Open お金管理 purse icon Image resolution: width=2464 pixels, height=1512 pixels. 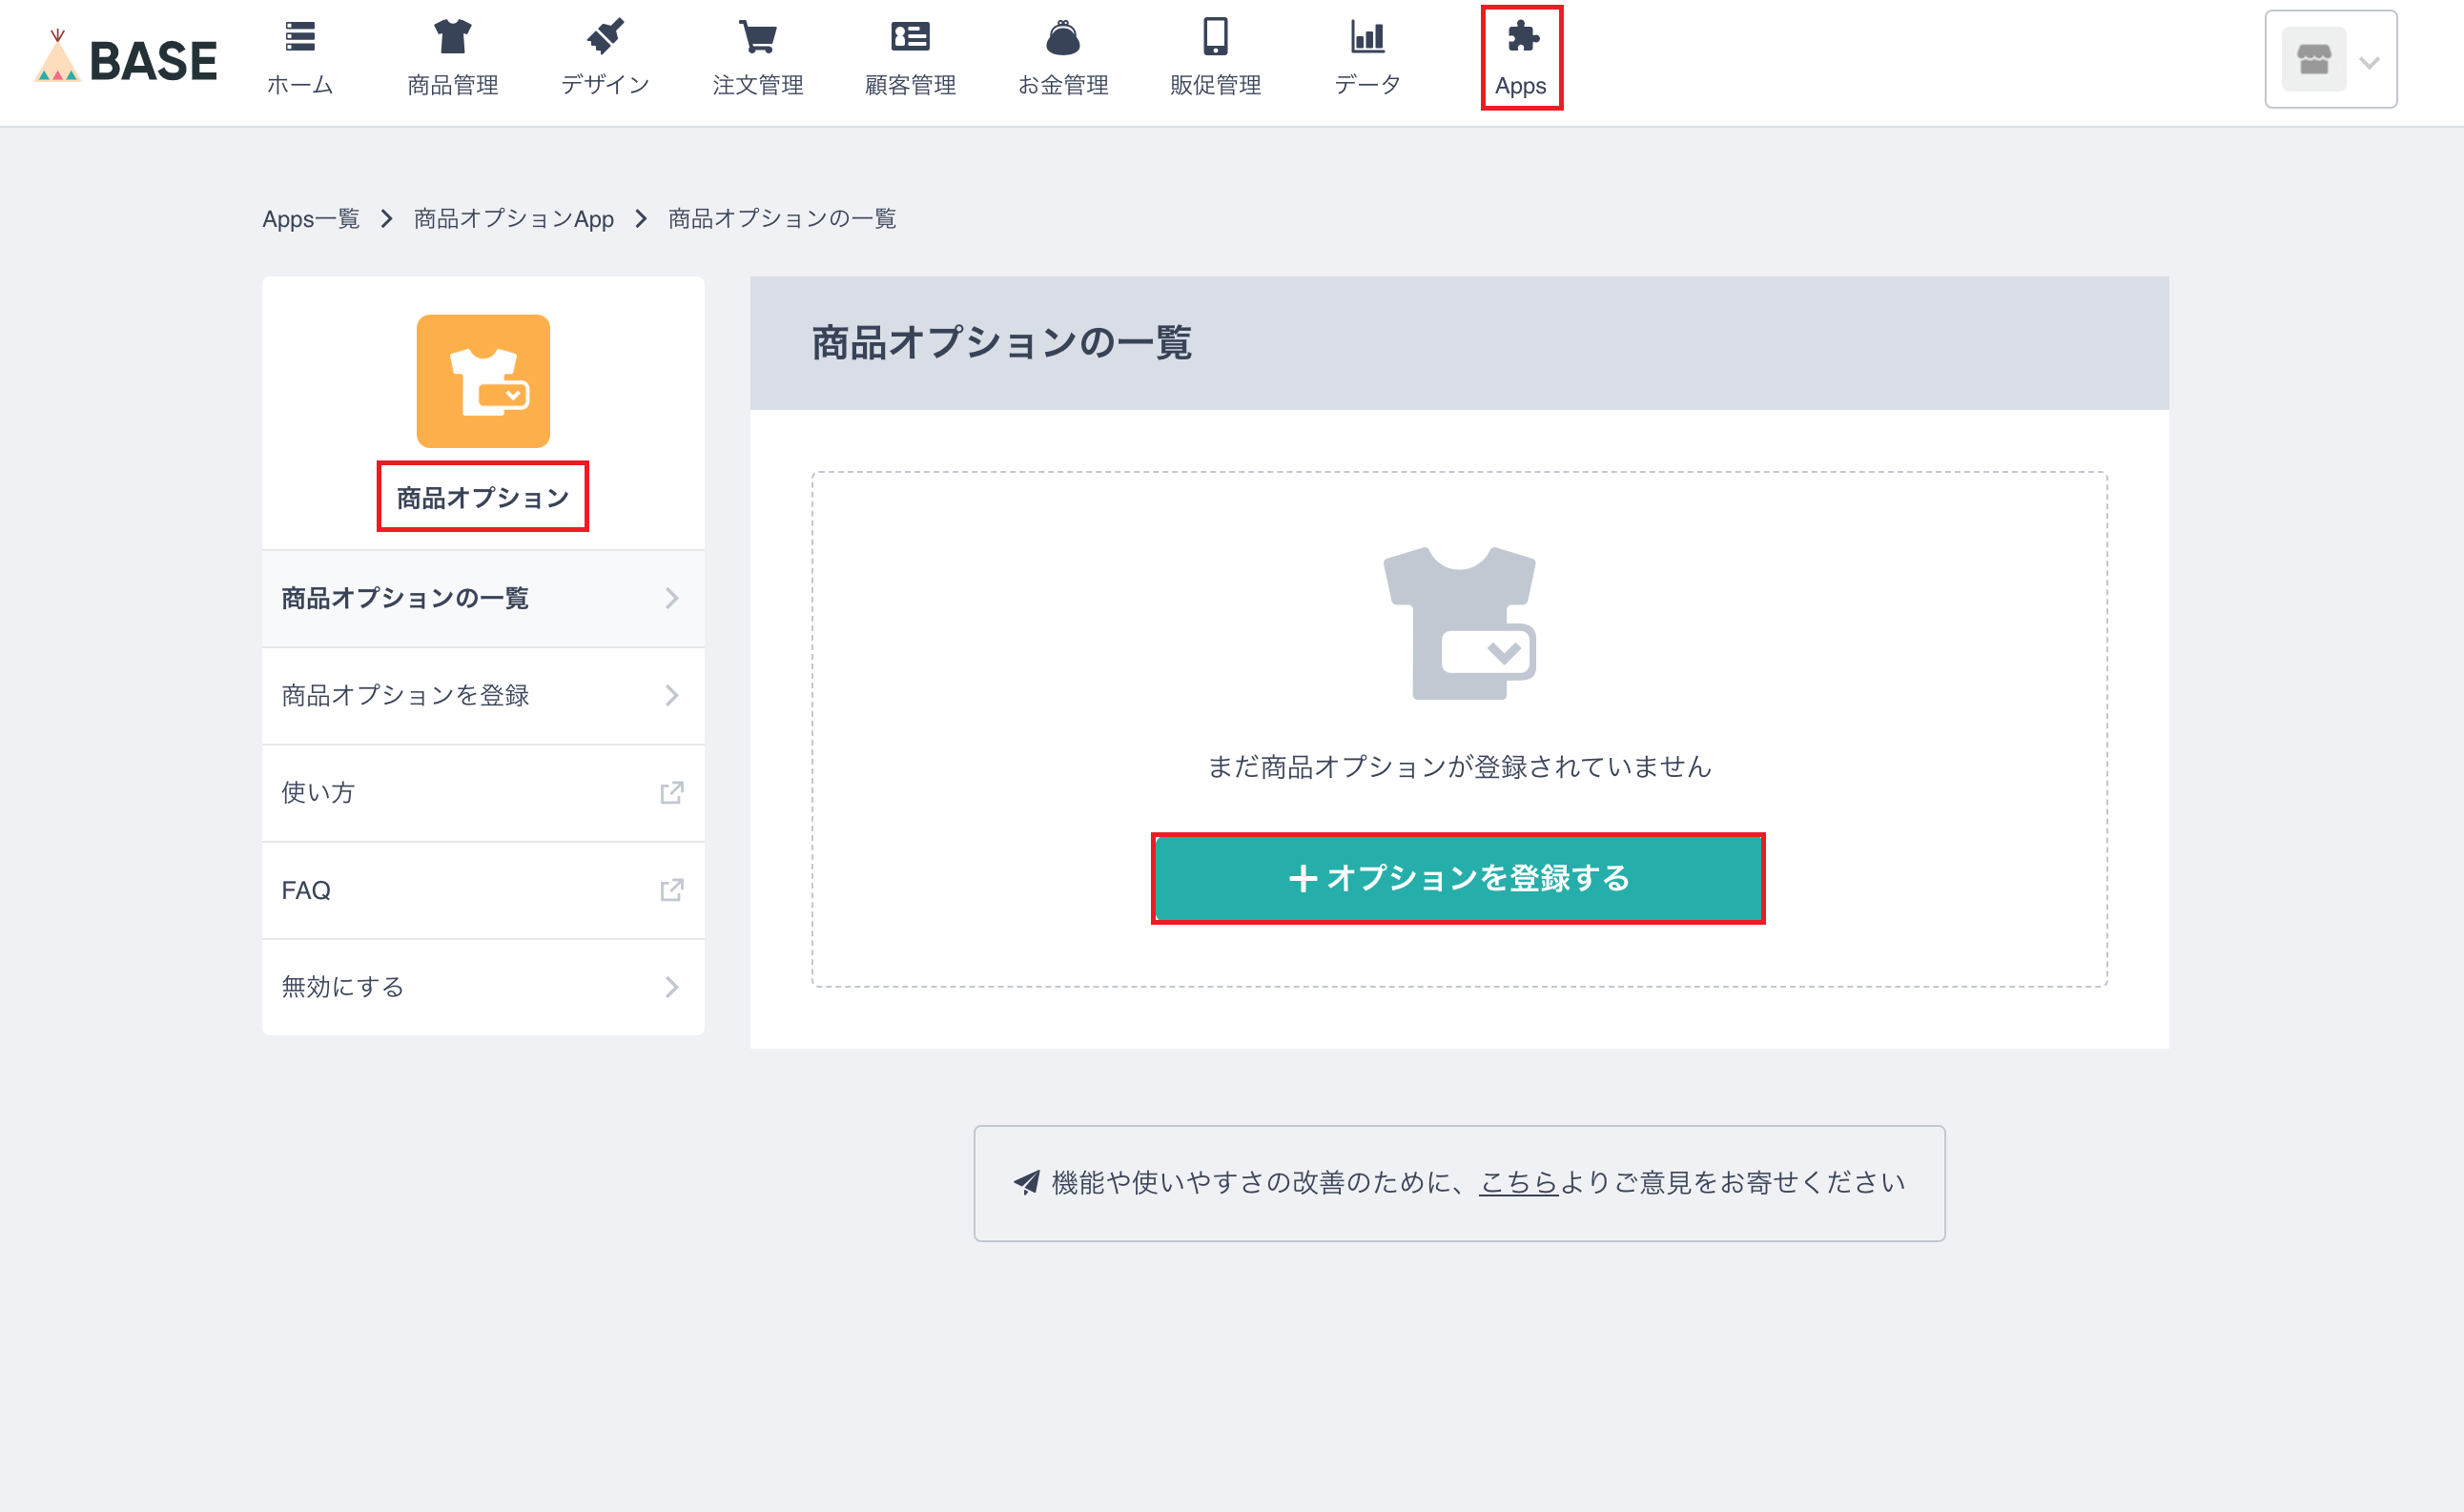(x=1062, y=37)
